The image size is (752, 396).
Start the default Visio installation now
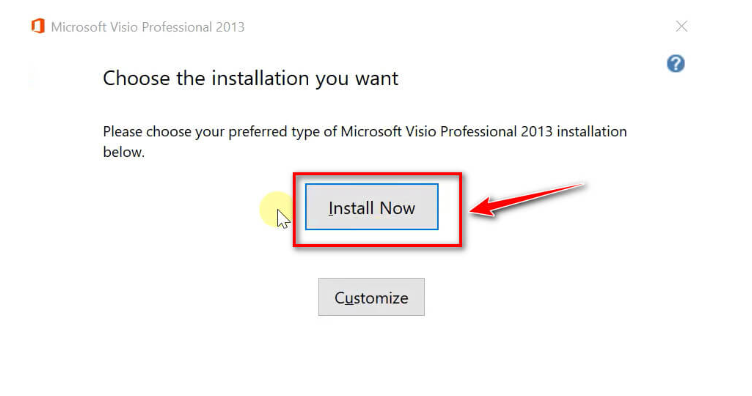(x=372, y=207)
